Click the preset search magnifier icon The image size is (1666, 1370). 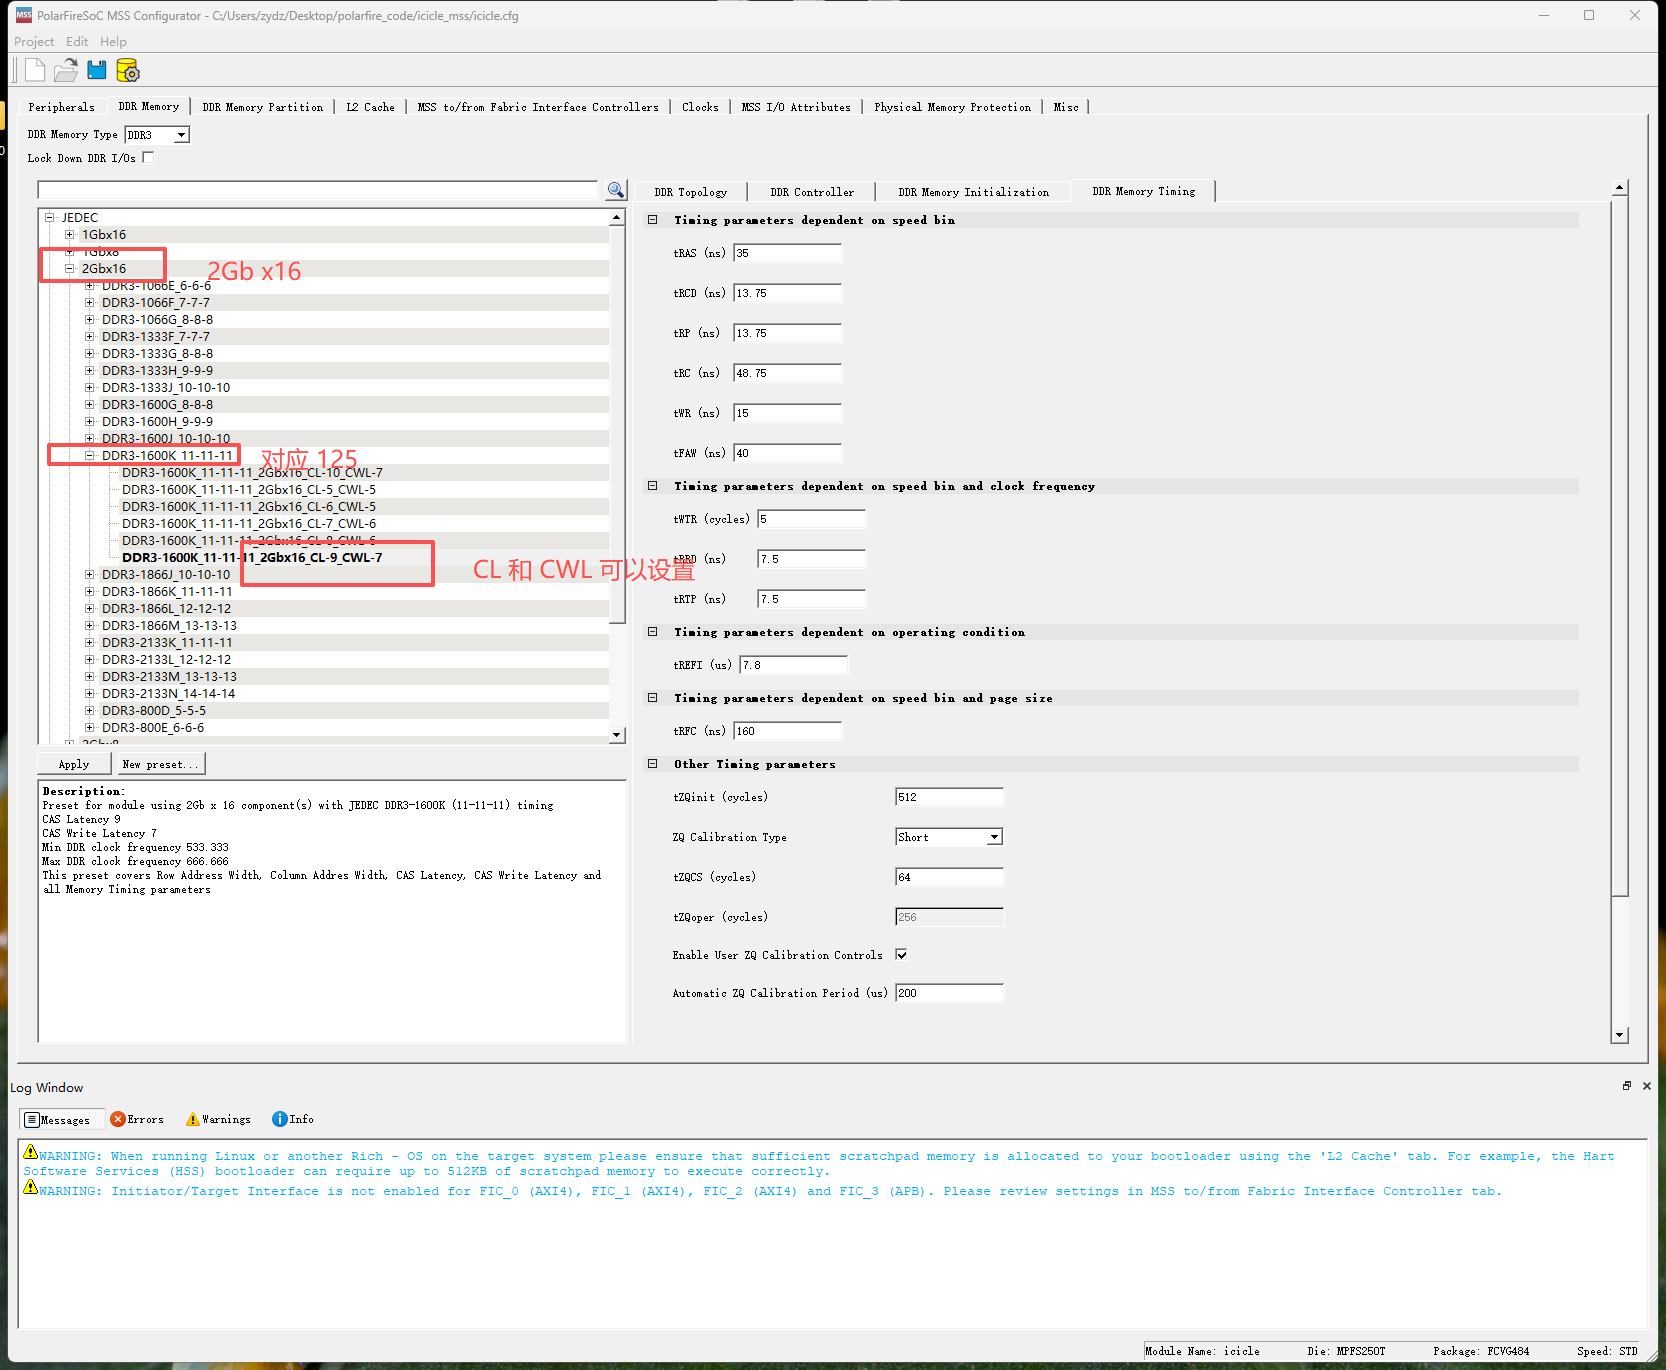[x=616, y=190]
